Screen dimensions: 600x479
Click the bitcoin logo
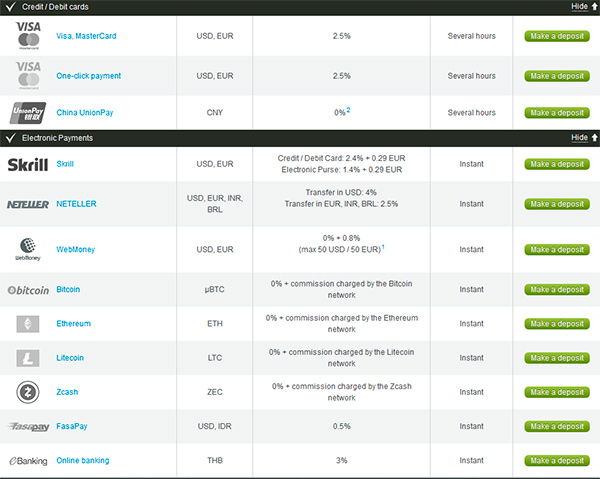pos(28,290)
